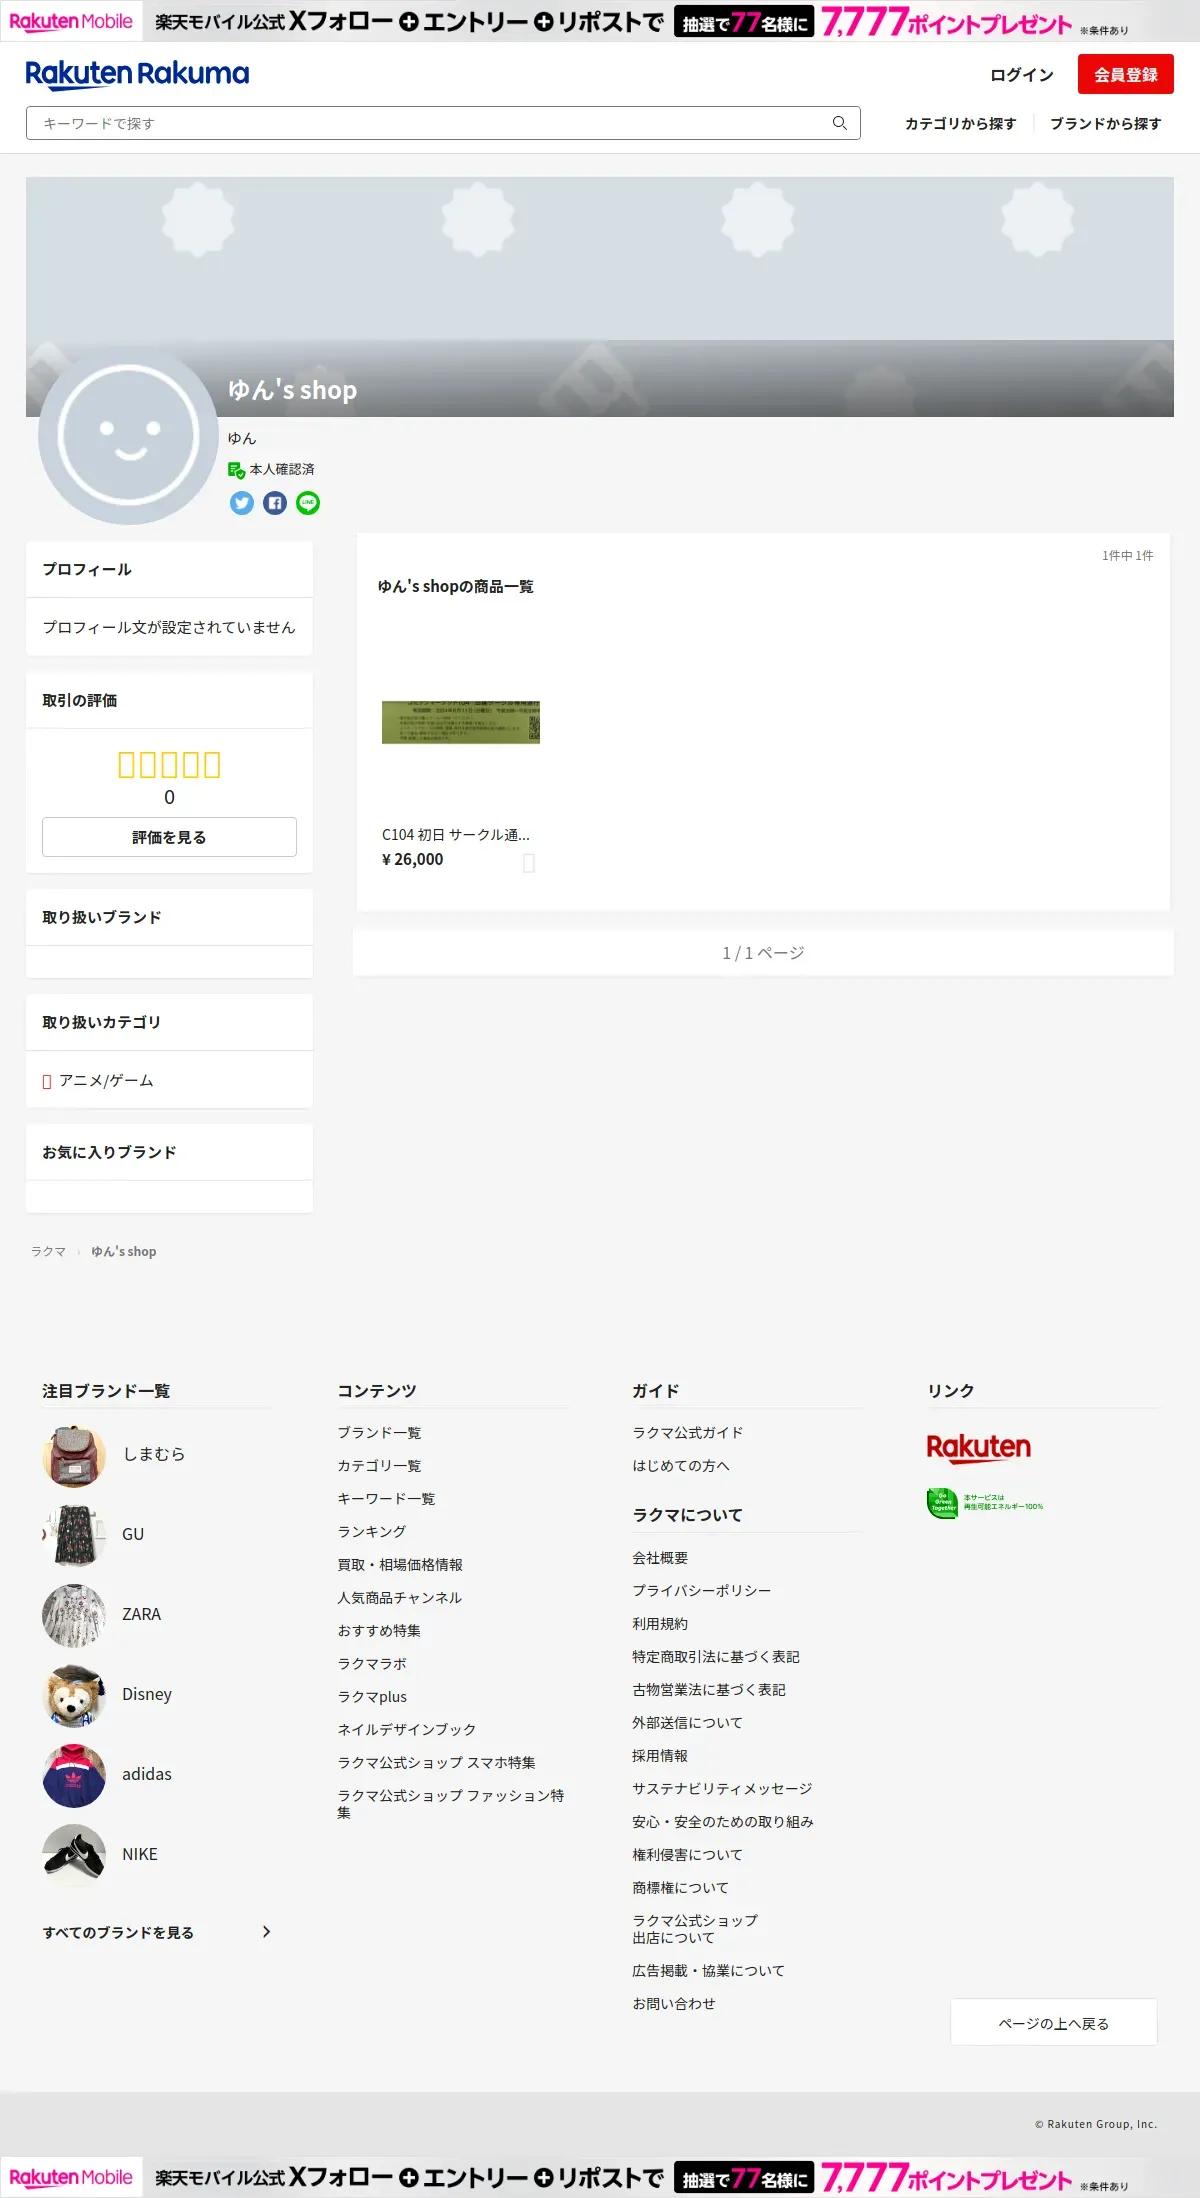Open サステナビリティメッセージ link
The image size is (1200, 2198).
point(722,1789)
